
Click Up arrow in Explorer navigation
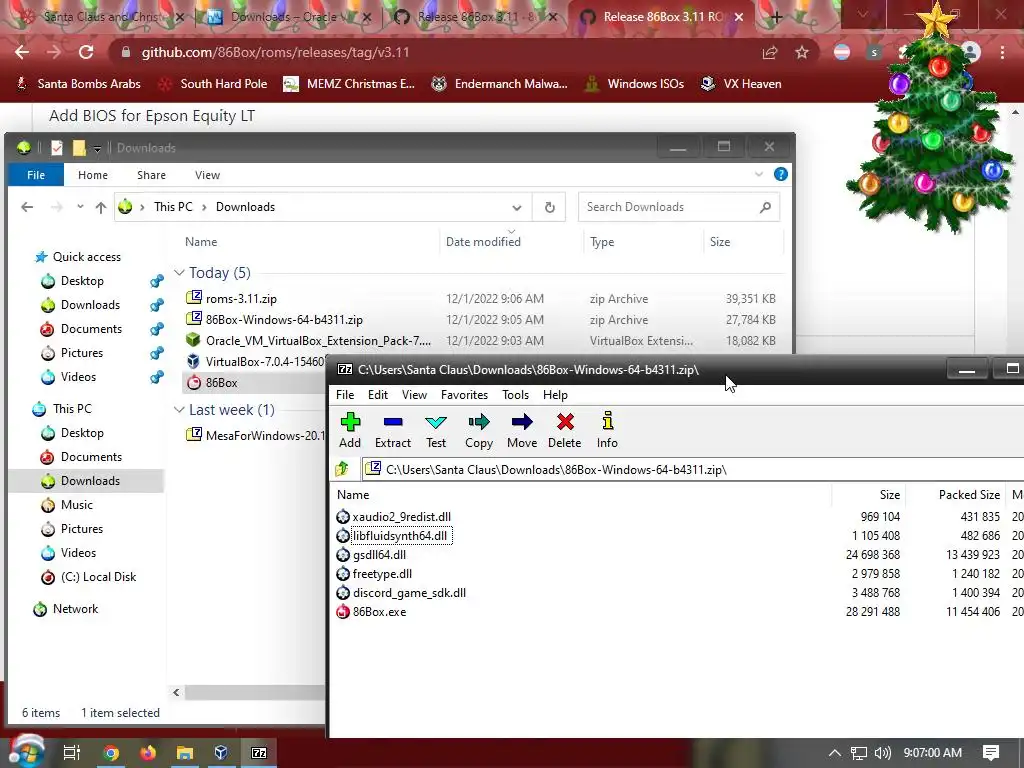point(101,207)
